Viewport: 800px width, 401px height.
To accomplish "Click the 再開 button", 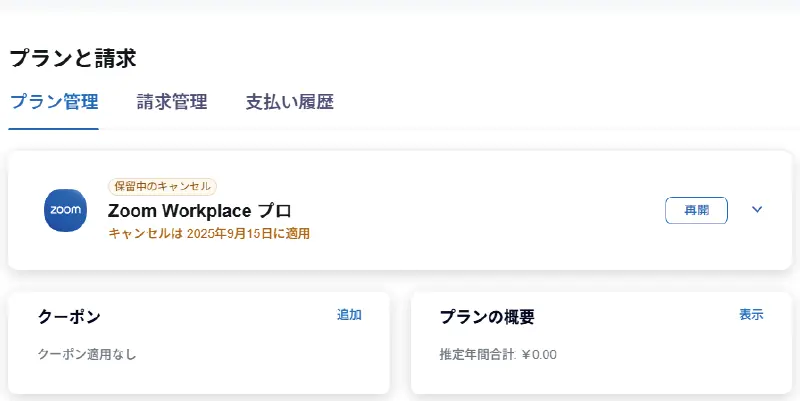I will pyautogui.click(x=696, y=210).
